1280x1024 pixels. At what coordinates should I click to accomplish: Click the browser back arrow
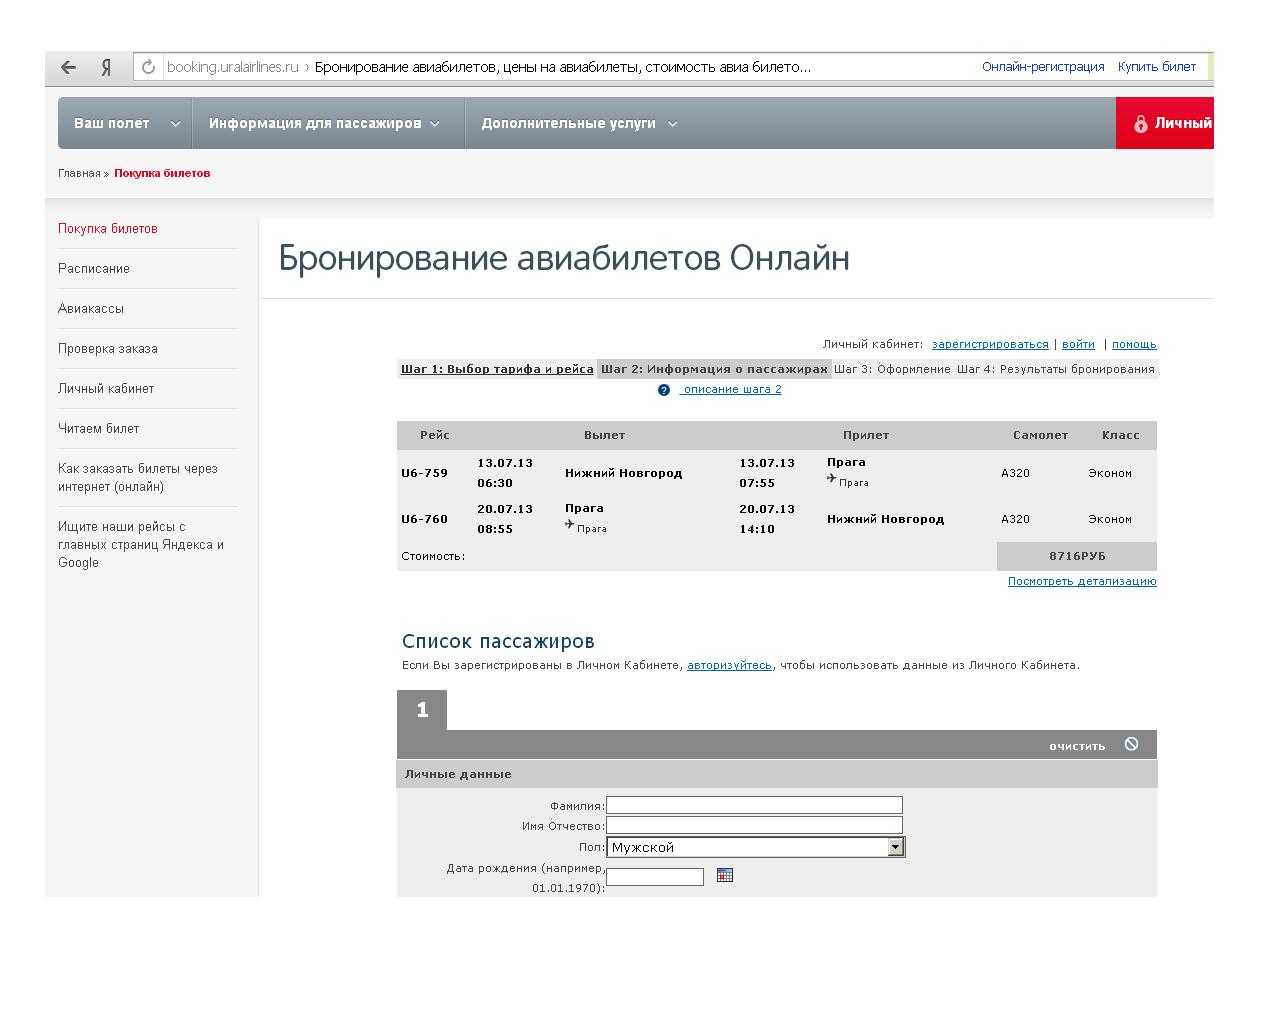[x=68, y=67]
